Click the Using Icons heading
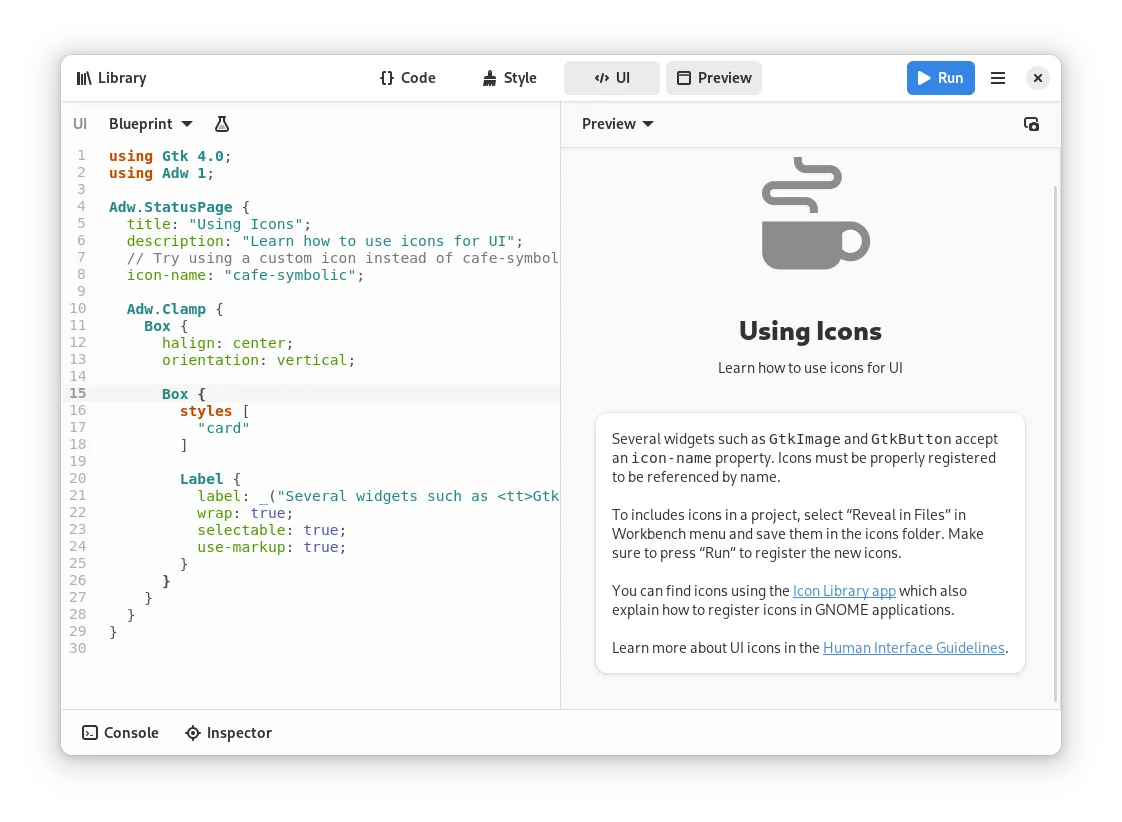 pos(810,331)
